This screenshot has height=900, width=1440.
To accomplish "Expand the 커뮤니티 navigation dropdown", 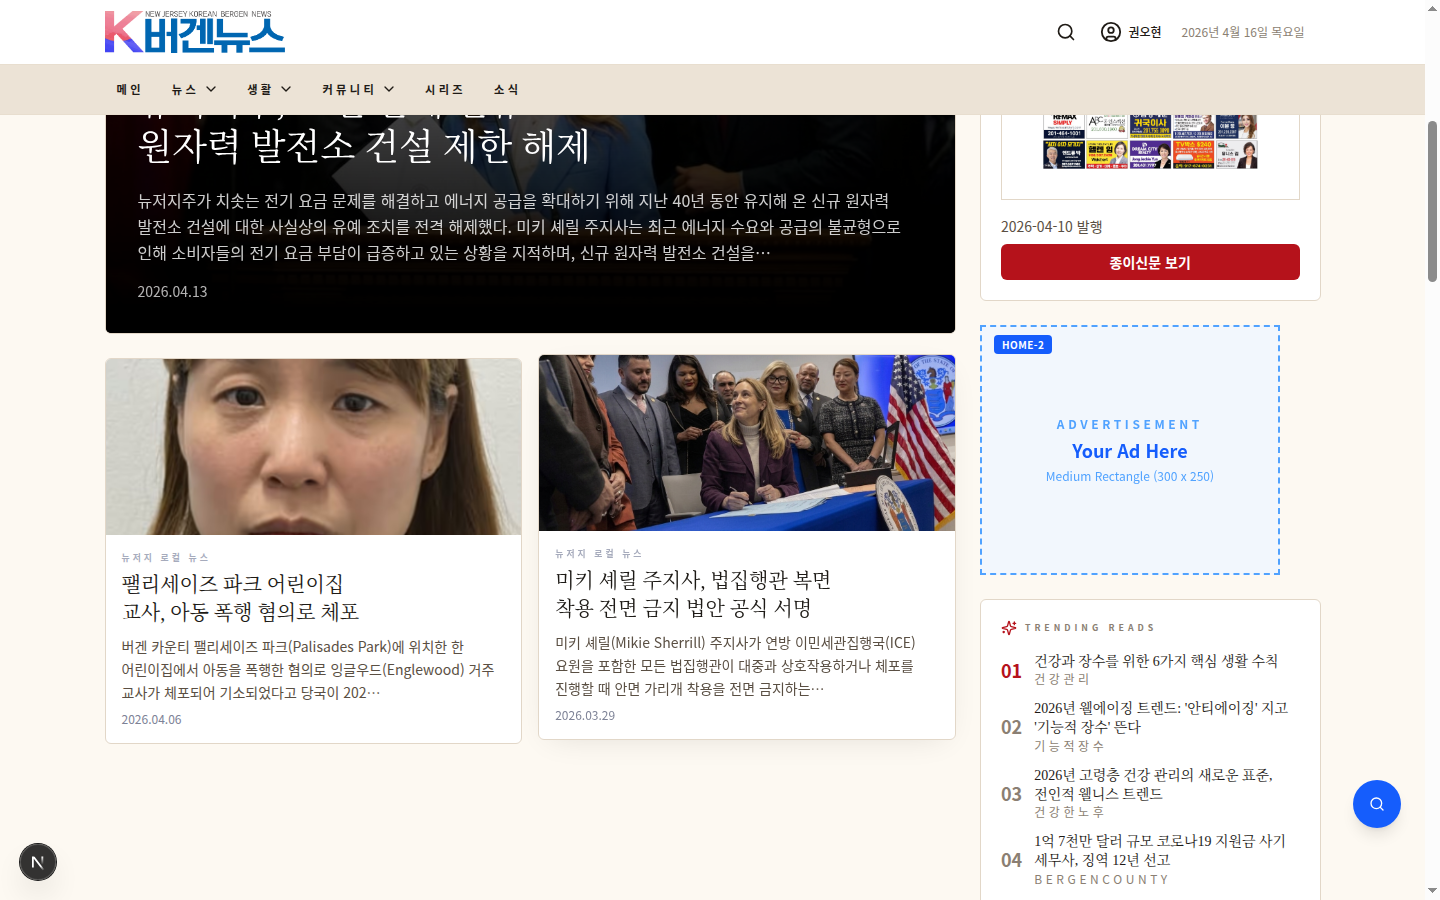I will click(356, 89).
